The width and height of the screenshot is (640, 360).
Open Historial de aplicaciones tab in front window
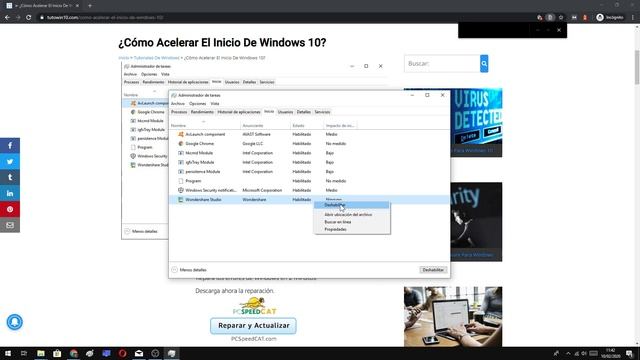point(239,112)
